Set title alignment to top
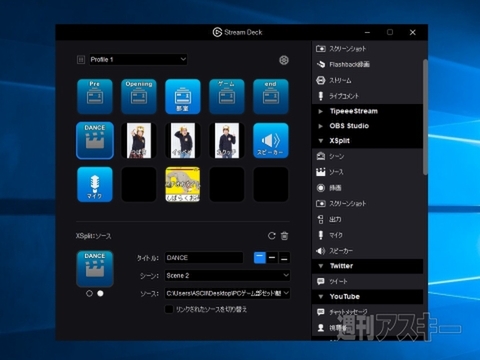480x360 pixels. pyautogui.click(x=260, y=258)
